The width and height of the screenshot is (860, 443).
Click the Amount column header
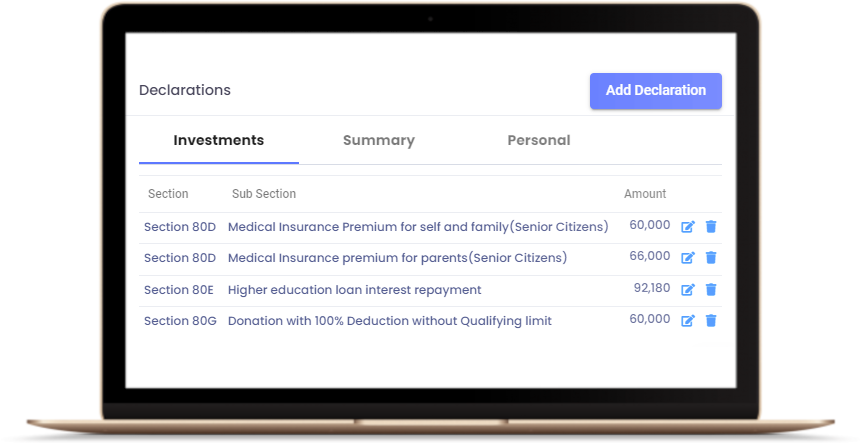(645, 194)
